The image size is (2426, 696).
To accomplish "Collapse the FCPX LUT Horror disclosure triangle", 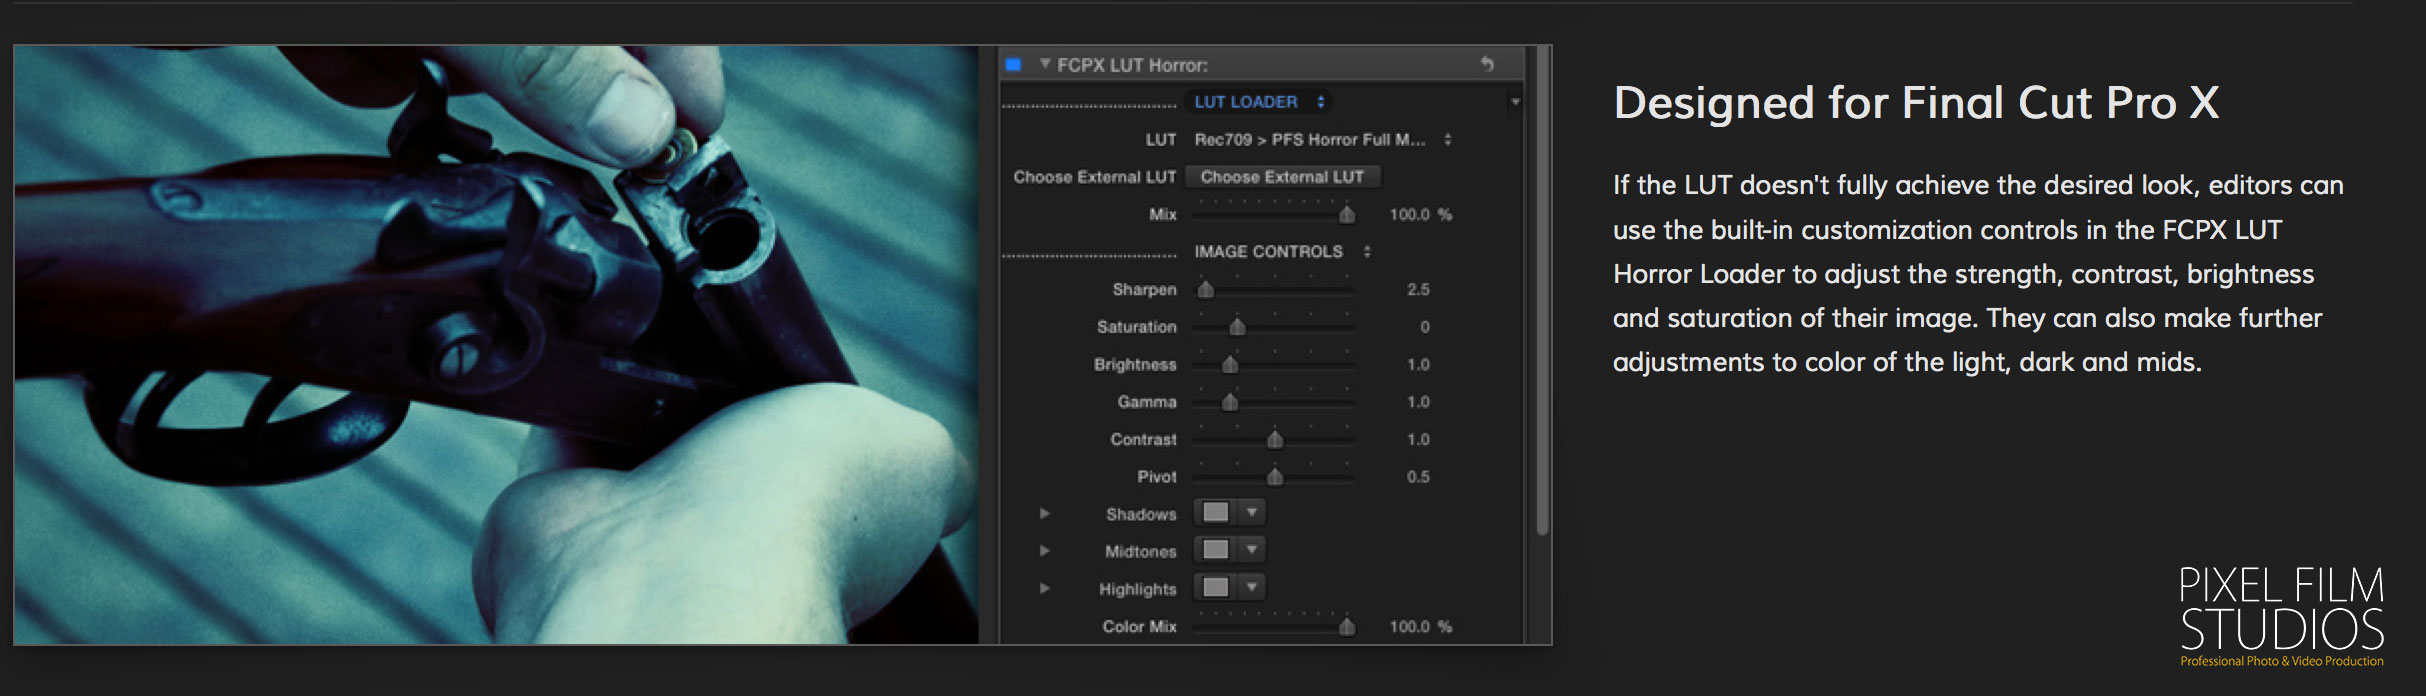I will tap(1045, 64).
